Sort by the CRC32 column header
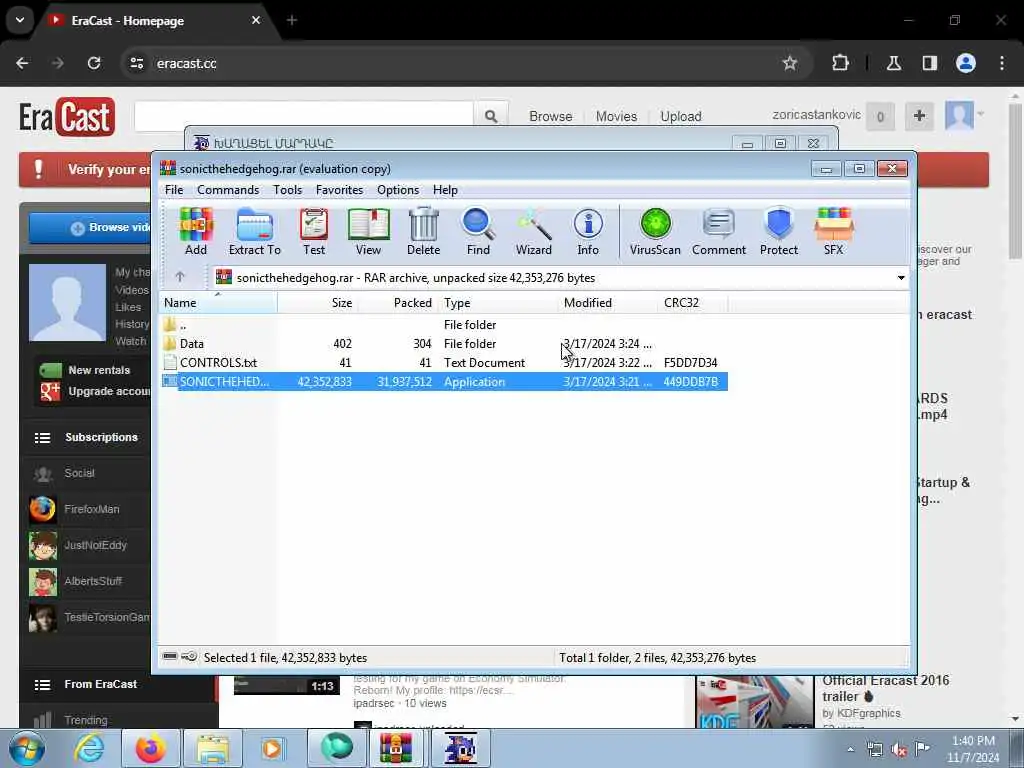Viewport: 1024px width, 768px height. 693,303
